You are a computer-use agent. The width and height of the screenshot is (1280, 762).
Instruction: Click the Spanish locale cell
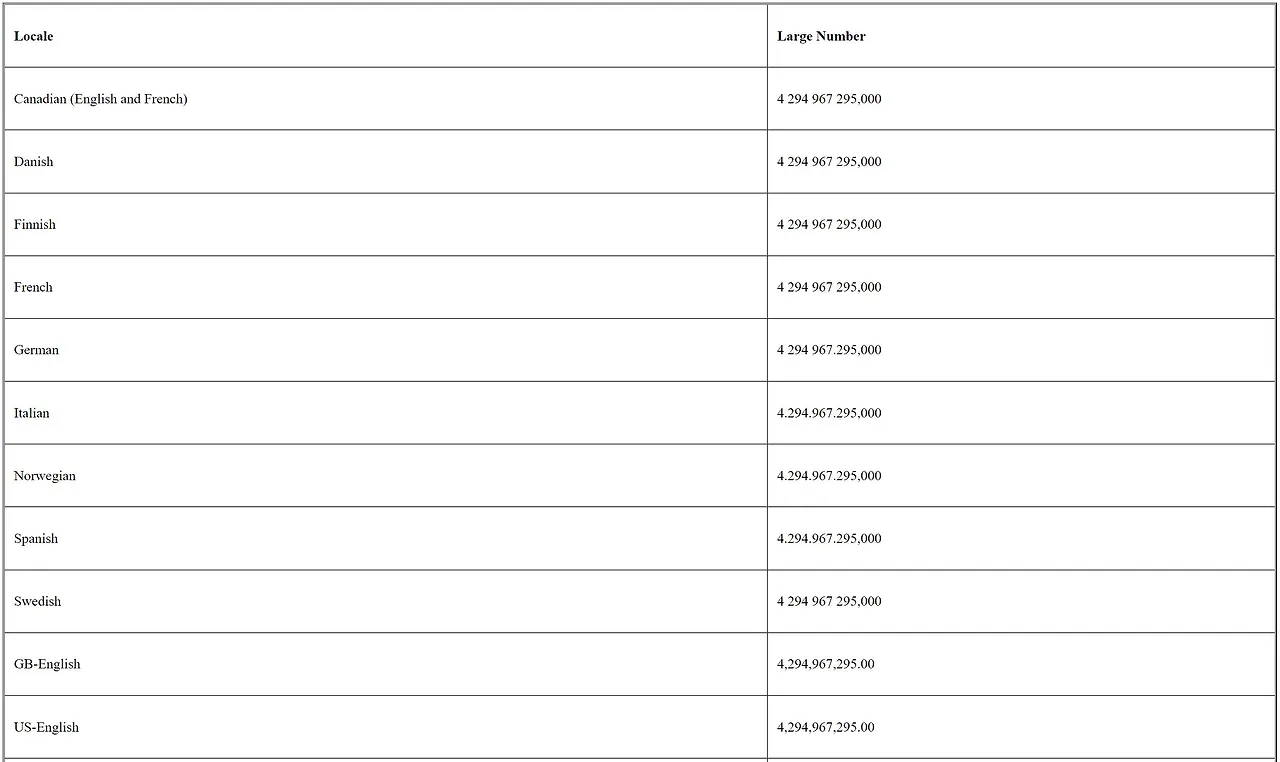tap(36, 539)
